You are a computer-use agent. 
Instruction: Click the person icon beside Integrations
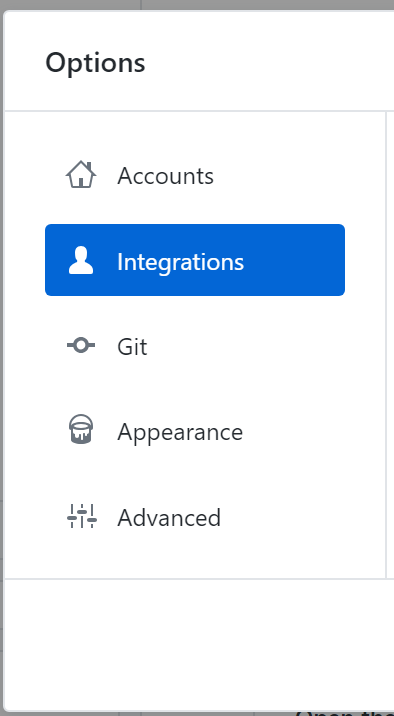81,260
